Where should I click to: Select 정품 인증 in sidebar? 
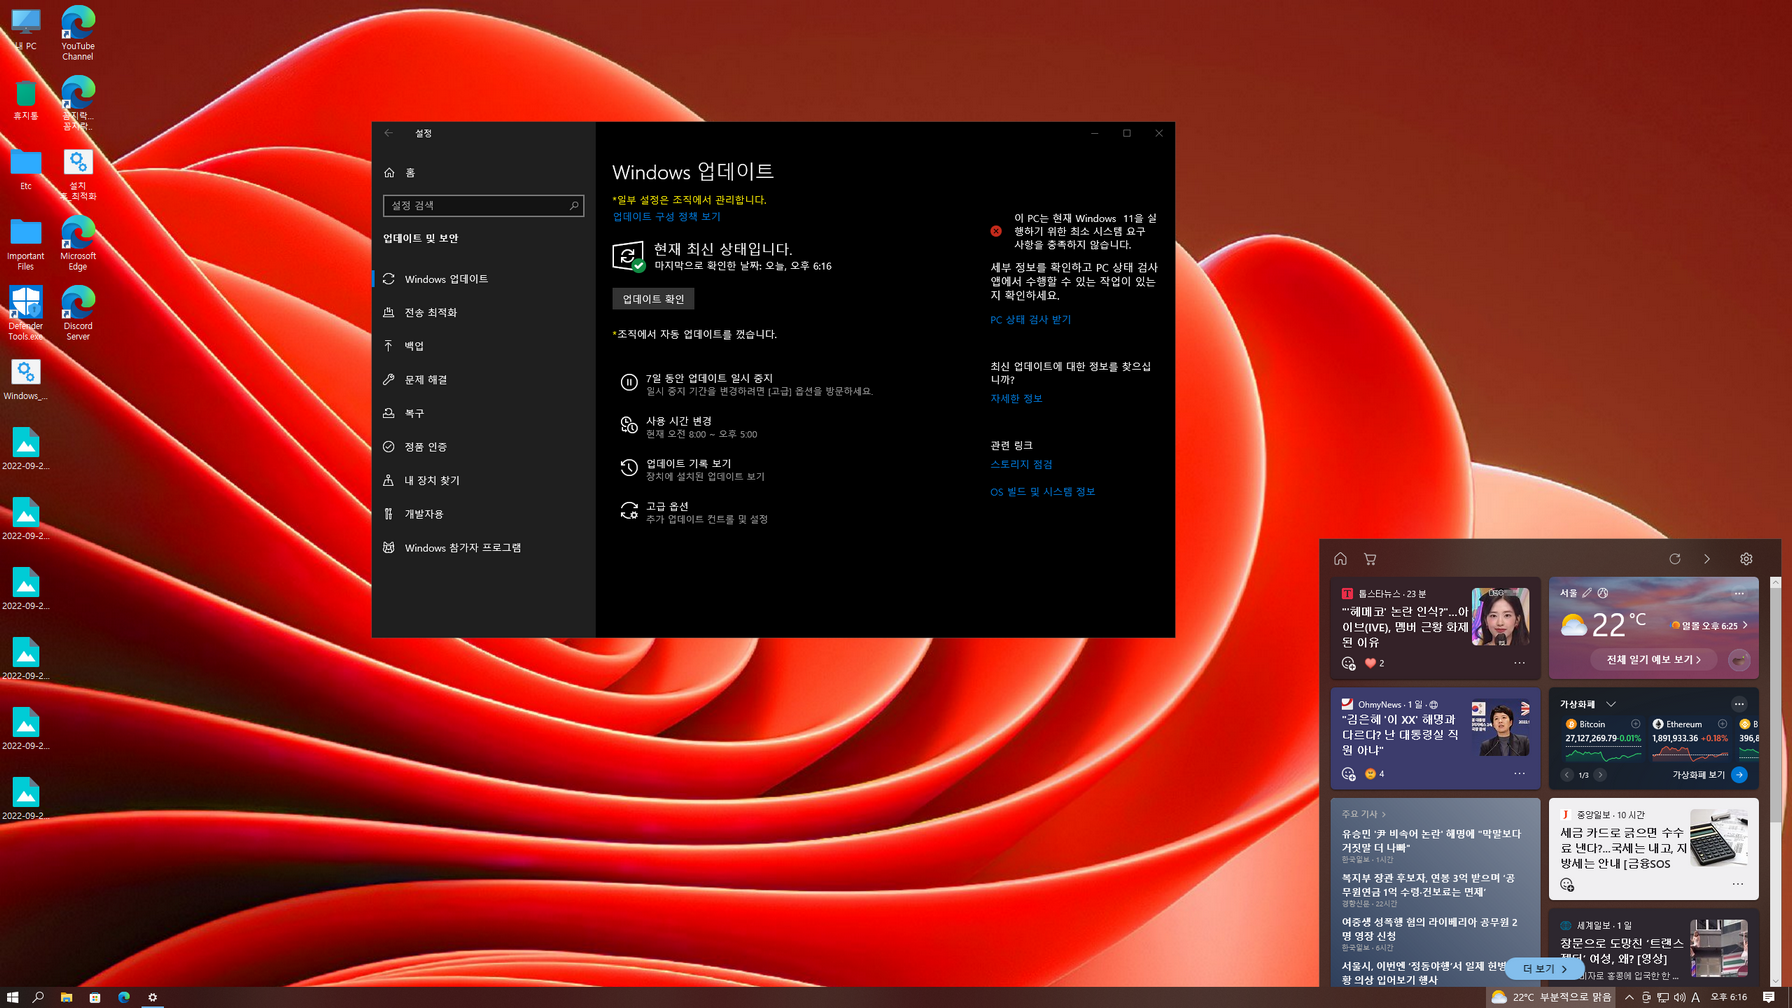click(484, 447)
